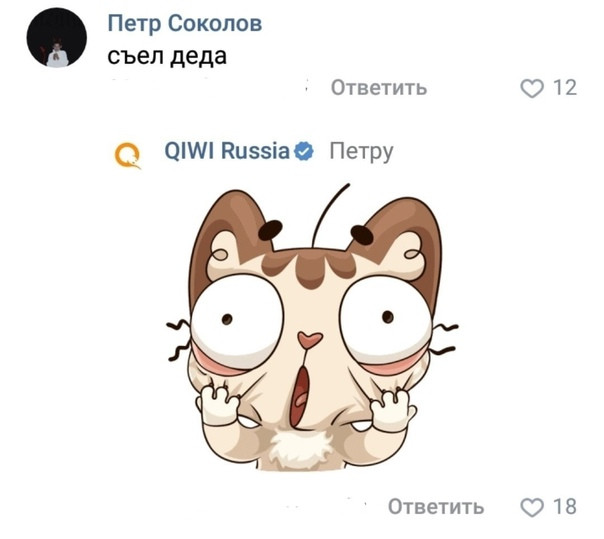
Task: Visit Петр Соколов's profile via his name
Action: pos(185,24)
